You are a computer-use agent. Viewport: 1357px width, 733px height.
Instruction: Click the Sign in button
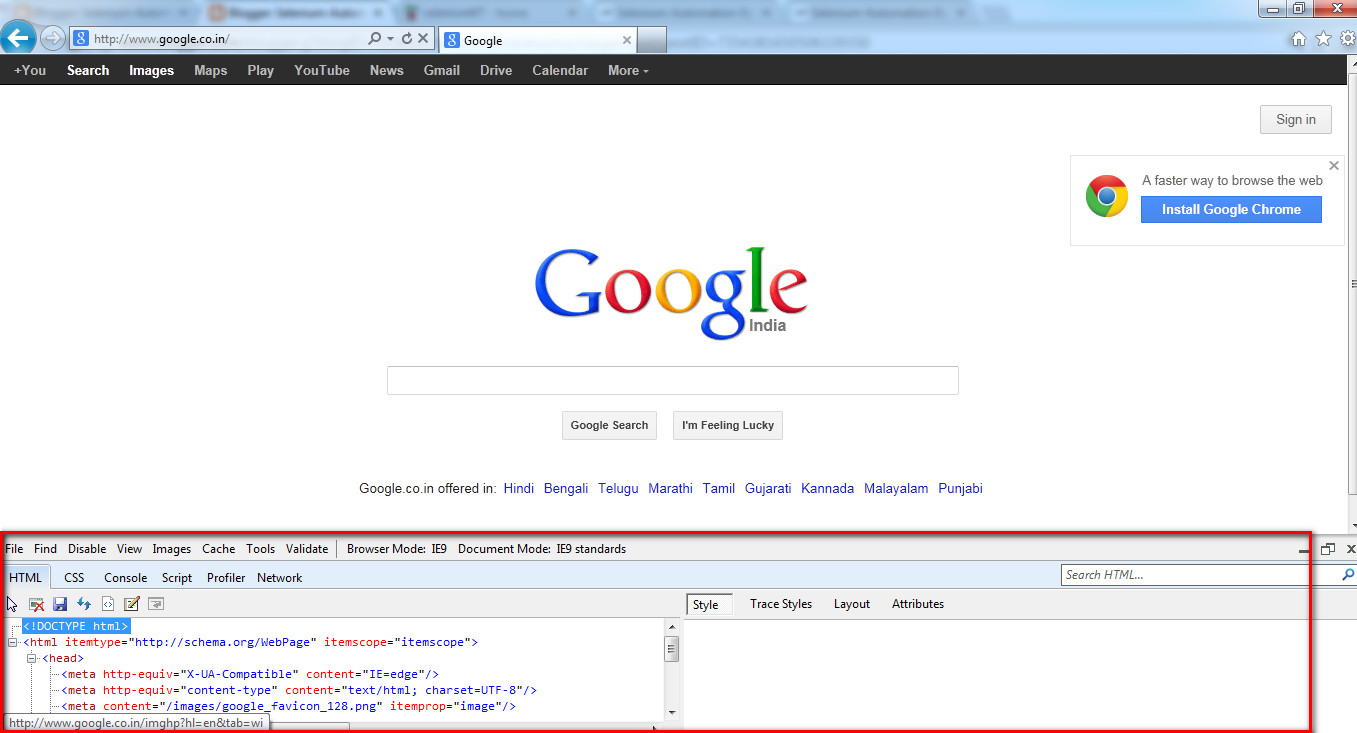[x=1296, y=119]
